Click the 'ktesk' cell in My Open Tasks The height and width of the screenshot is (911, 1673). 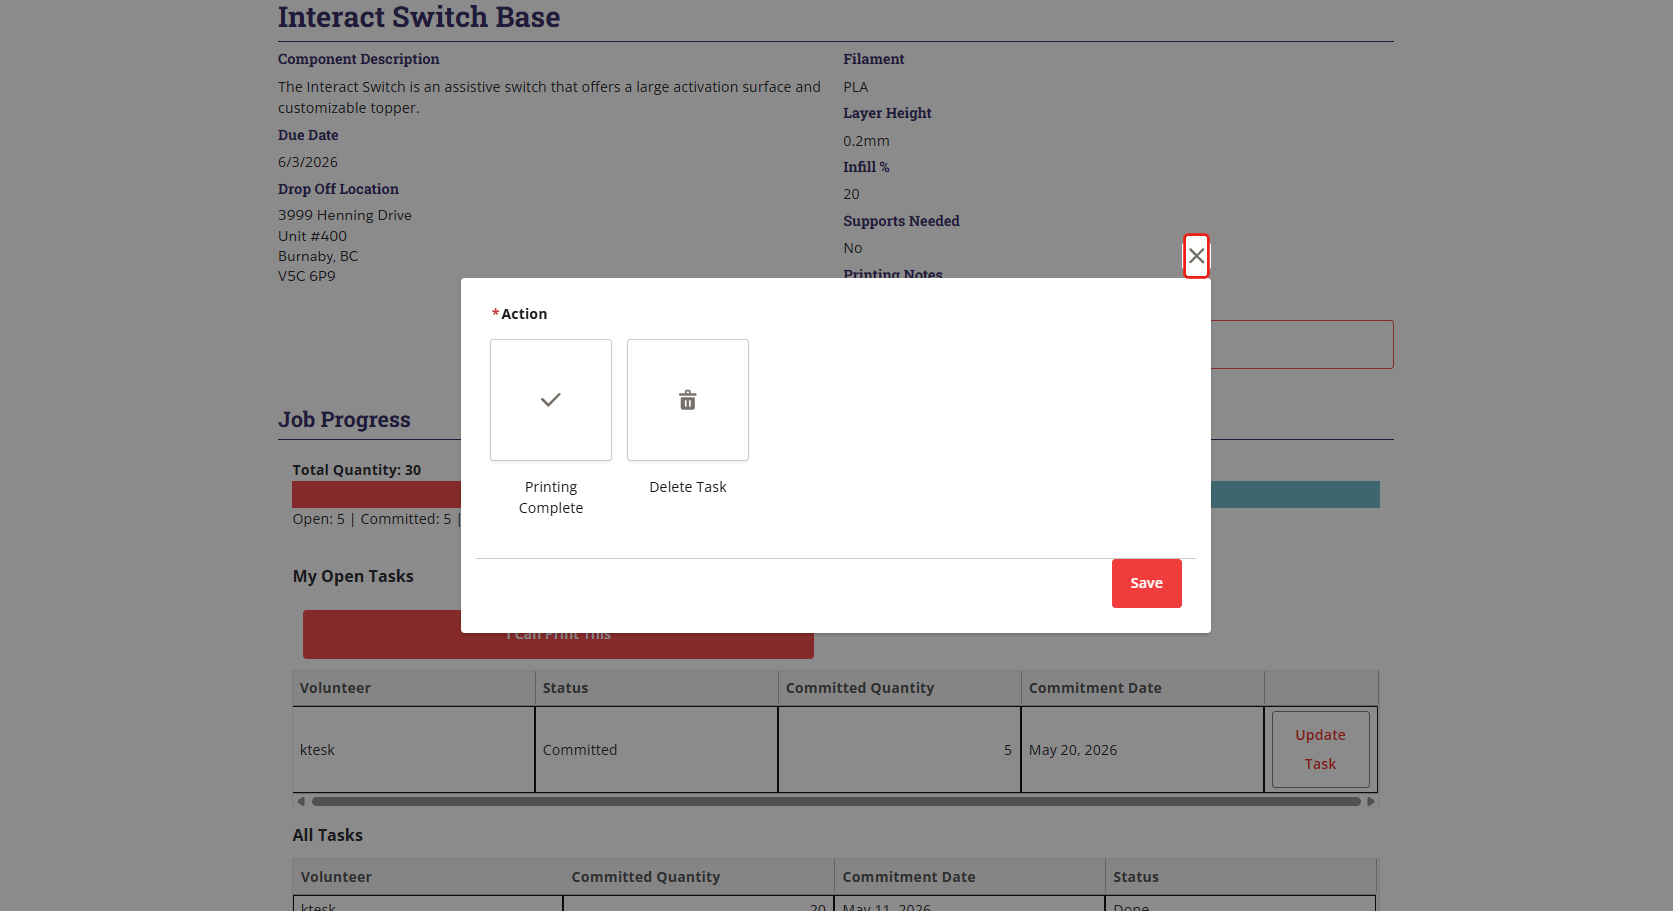pyautogui.click(x=414, y=750)
